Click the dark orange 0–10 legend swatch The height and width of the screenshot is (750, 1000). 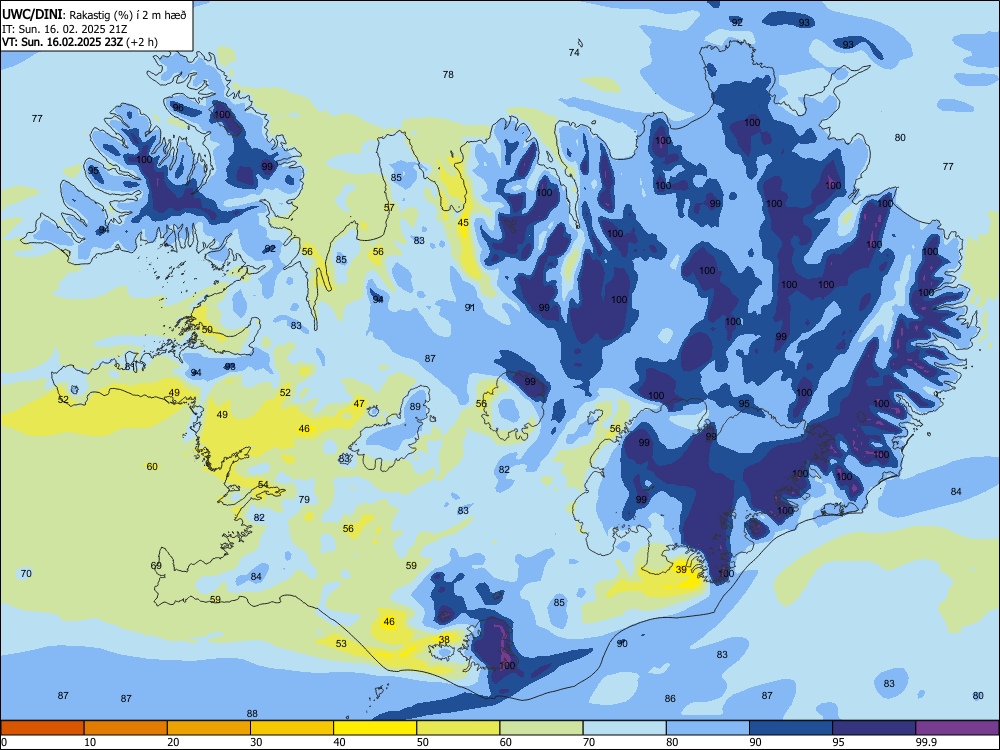click(x=42, y=728)
